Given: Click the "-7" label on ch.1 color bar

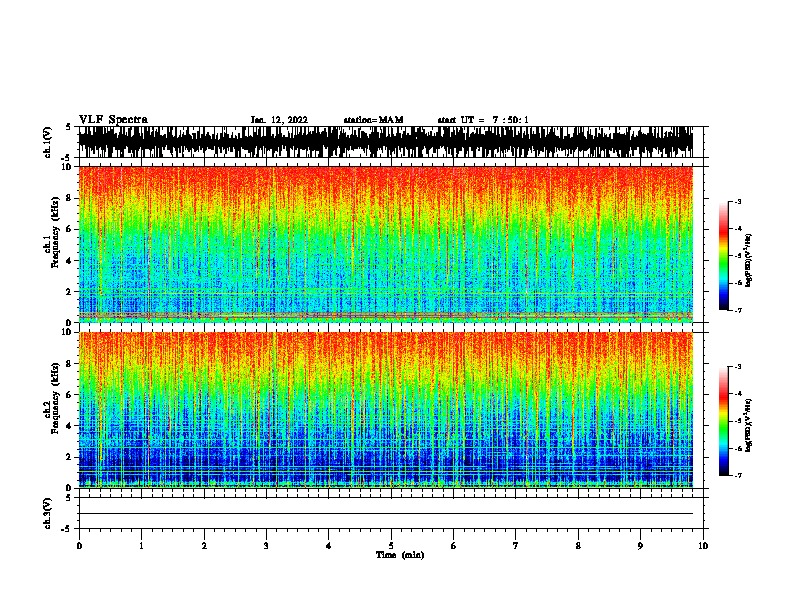Looking at the screenshot, I should (737, 310).
